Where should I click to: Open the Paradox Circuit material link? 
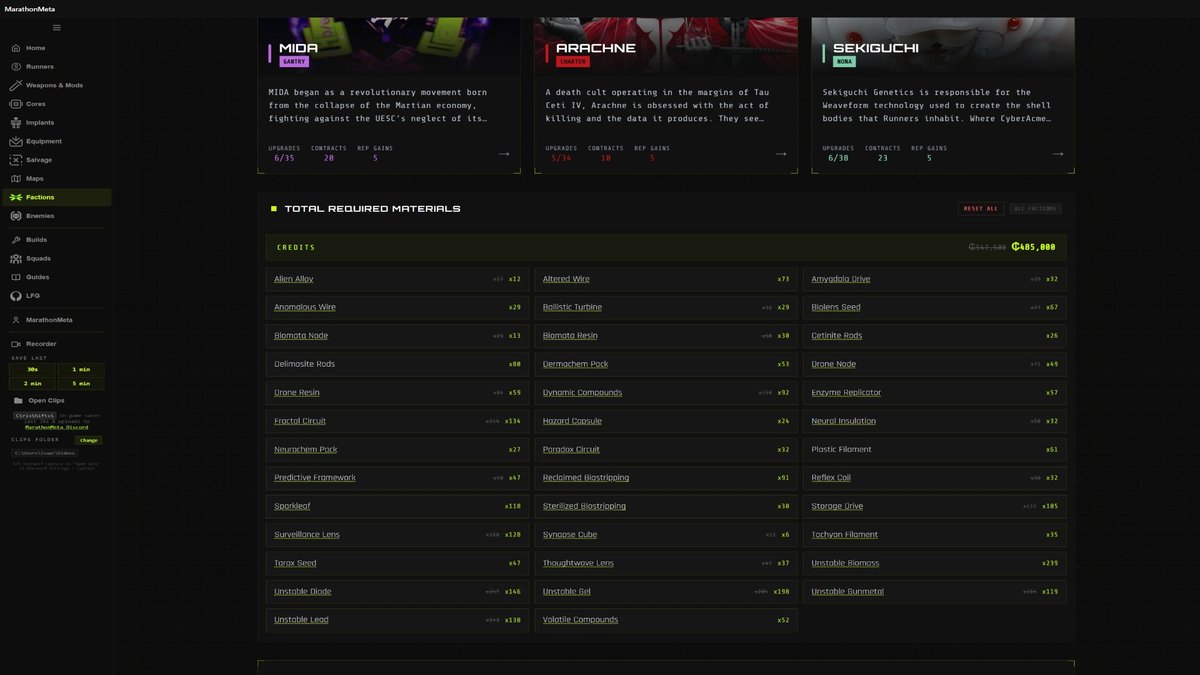click(571, 450)
